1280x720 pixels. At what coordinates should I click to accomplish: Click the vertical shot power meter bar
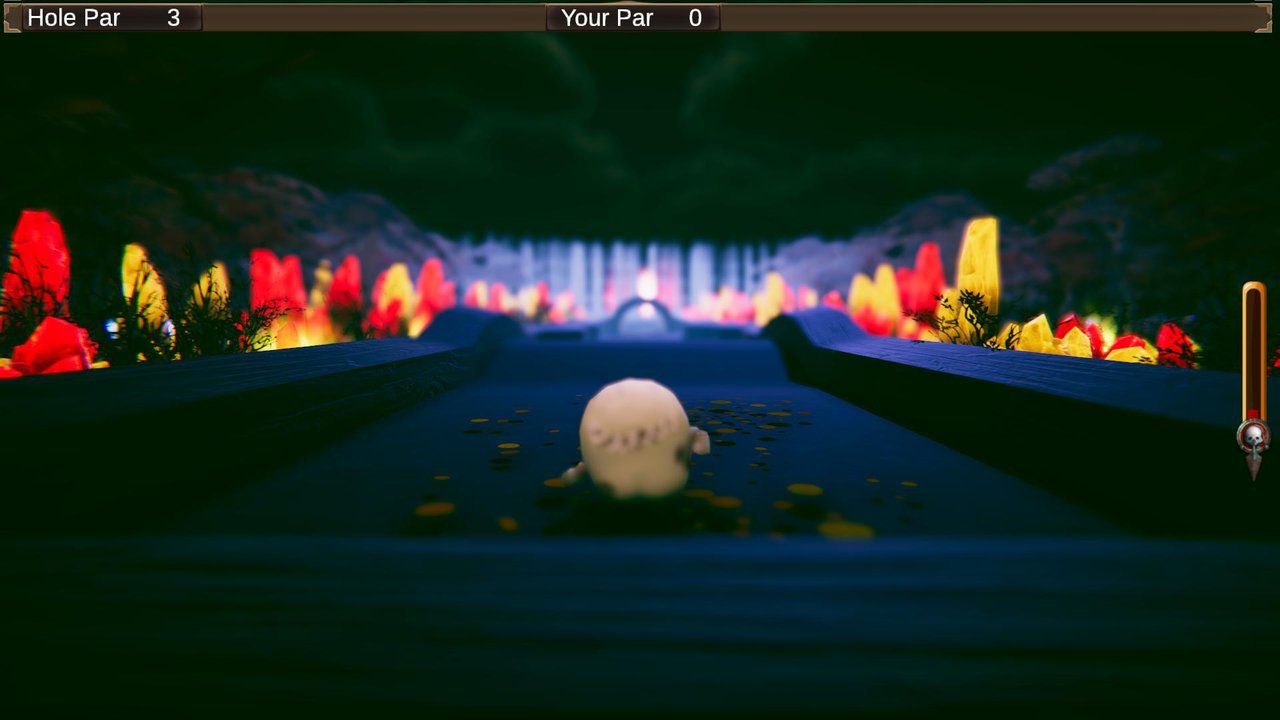tap(1254, 351)
